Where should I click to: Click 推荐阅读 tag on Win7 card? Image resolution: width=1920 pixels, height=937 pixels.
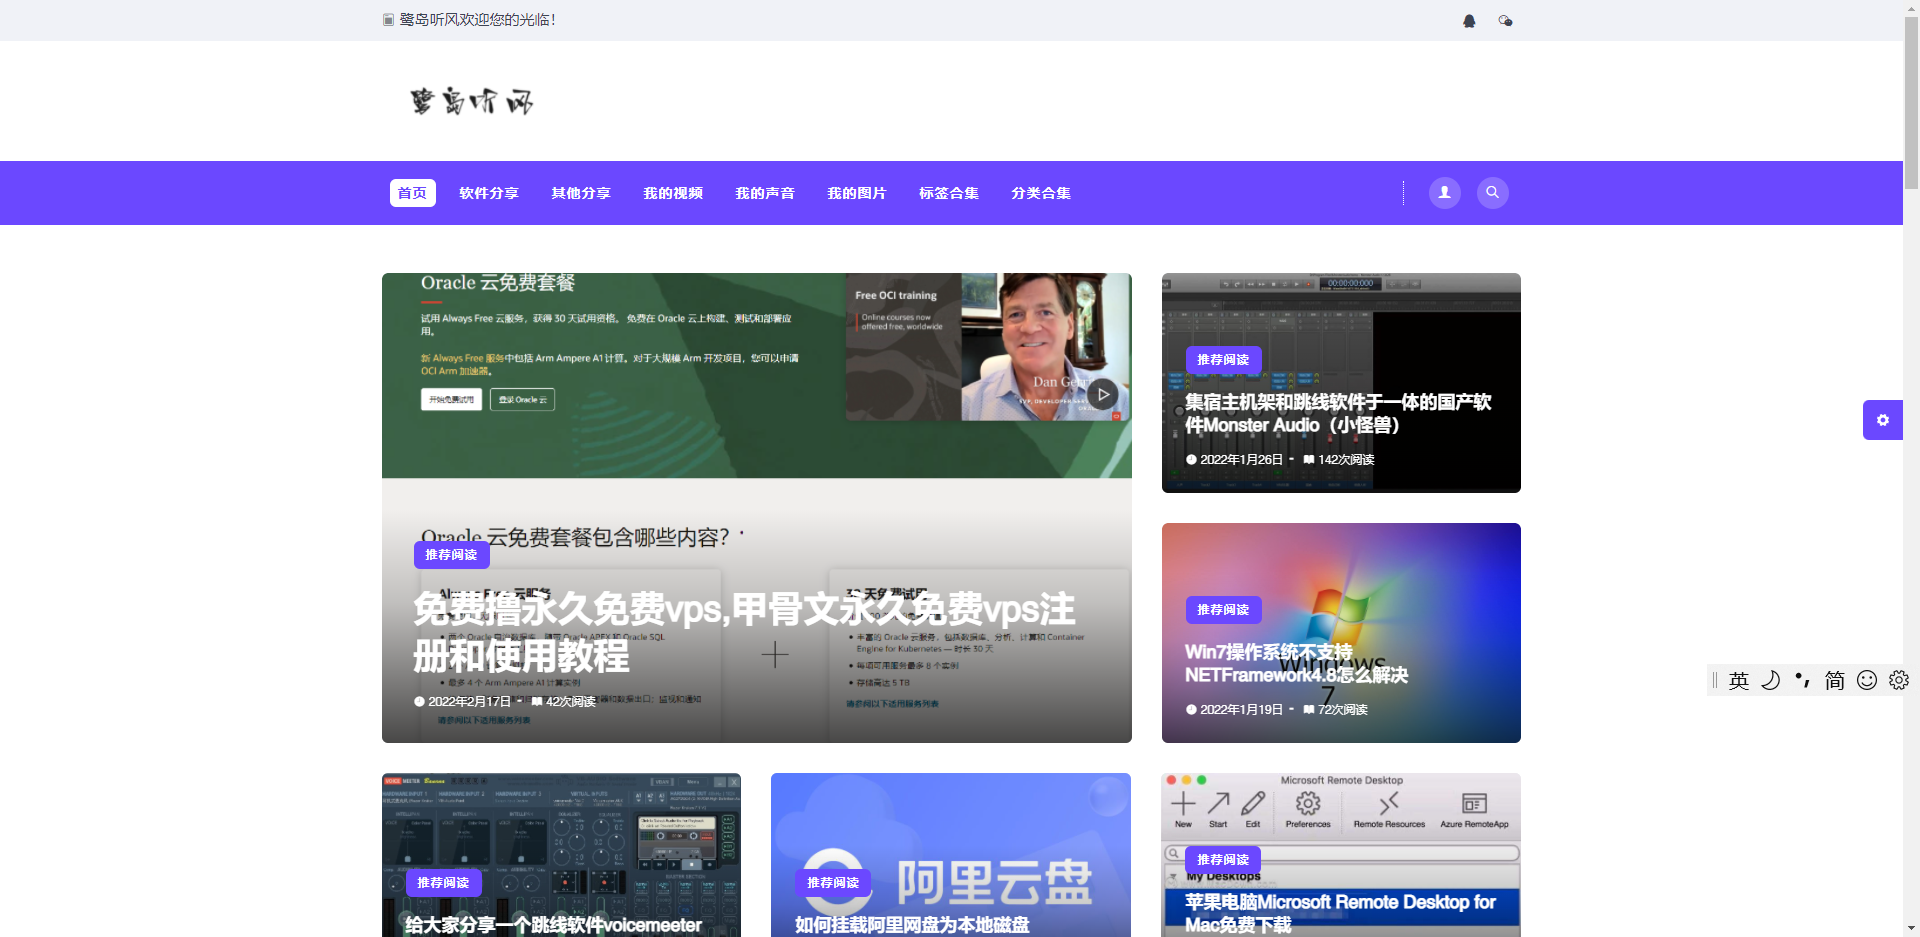(1223, 610)
